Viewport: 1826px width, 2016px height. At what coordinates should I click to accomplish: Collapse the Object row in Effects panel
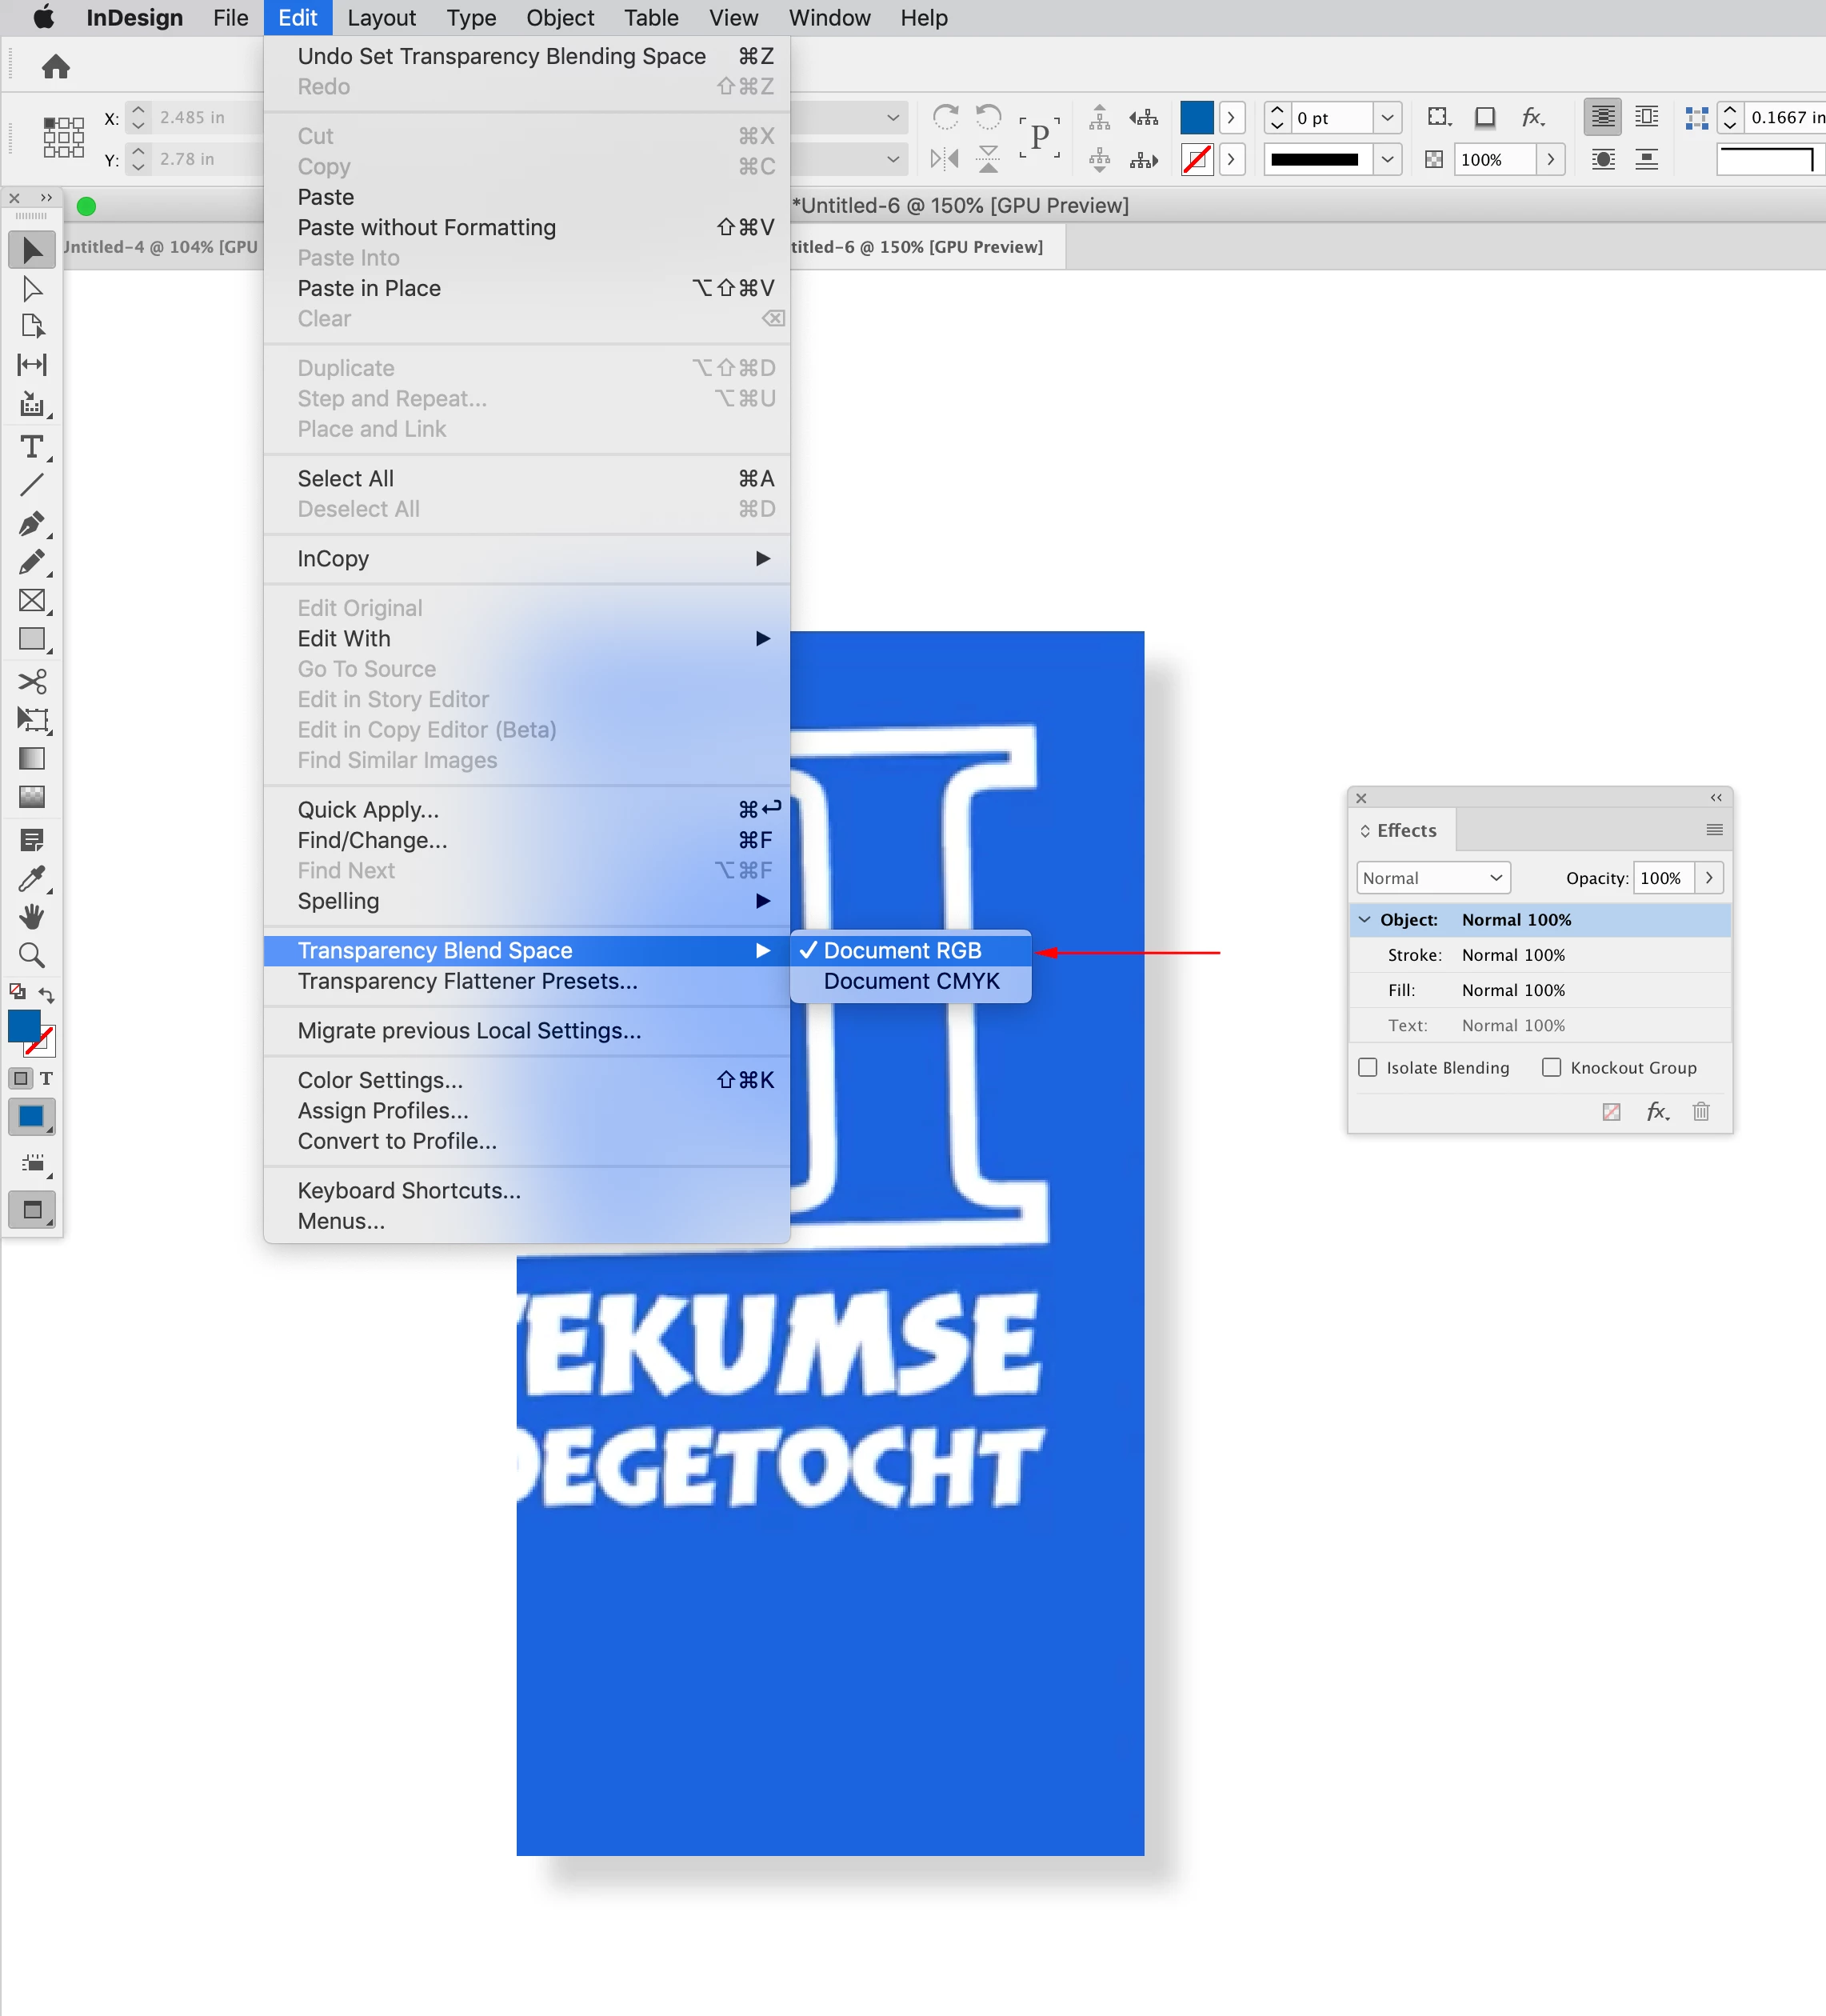[x=1364, y=919]
